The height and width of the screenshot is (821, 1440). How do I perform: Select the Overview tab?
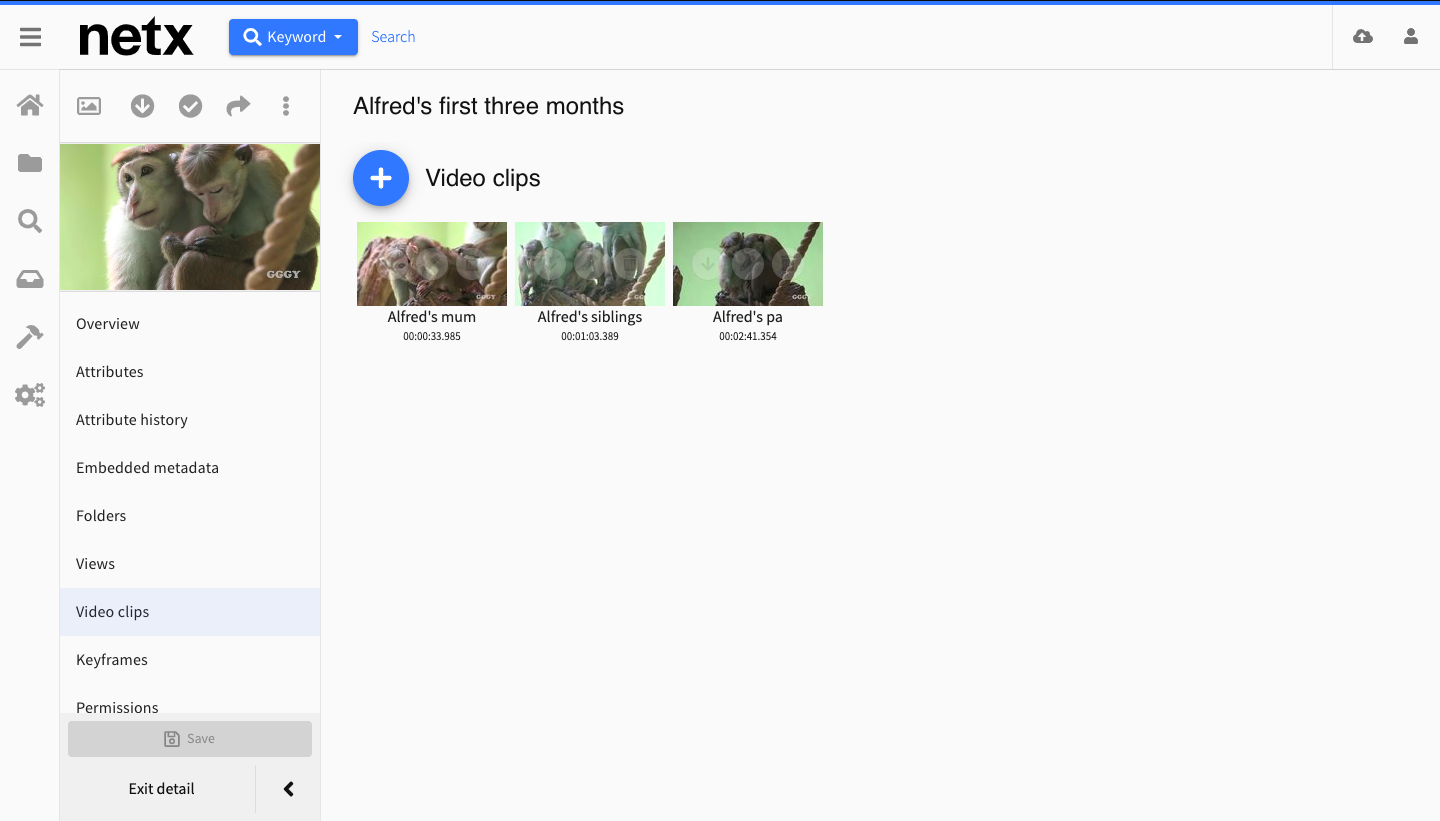(x=190, y=324)
